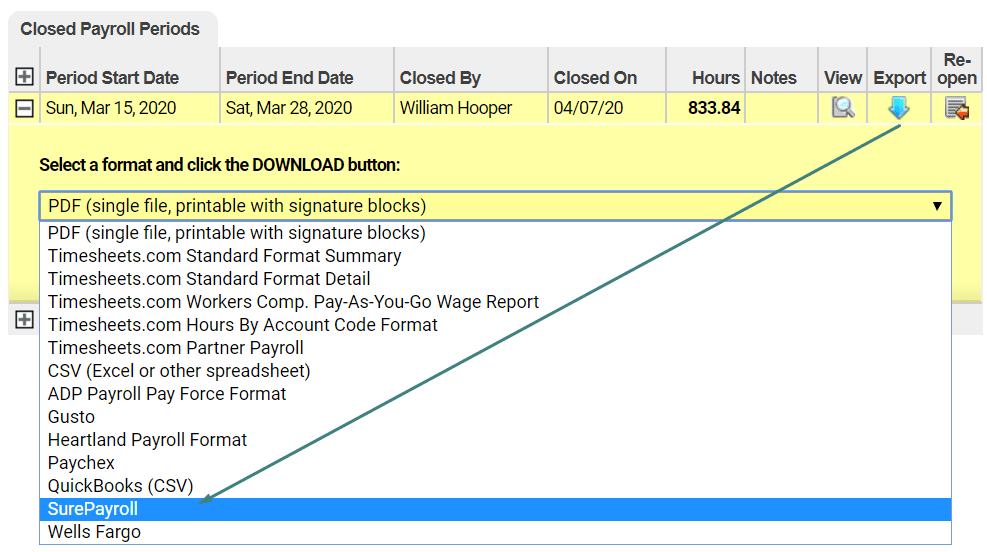Click the blue Export download arrow icon
The image size is (987, 552).
pyautogui.click(x=899, y=108)
